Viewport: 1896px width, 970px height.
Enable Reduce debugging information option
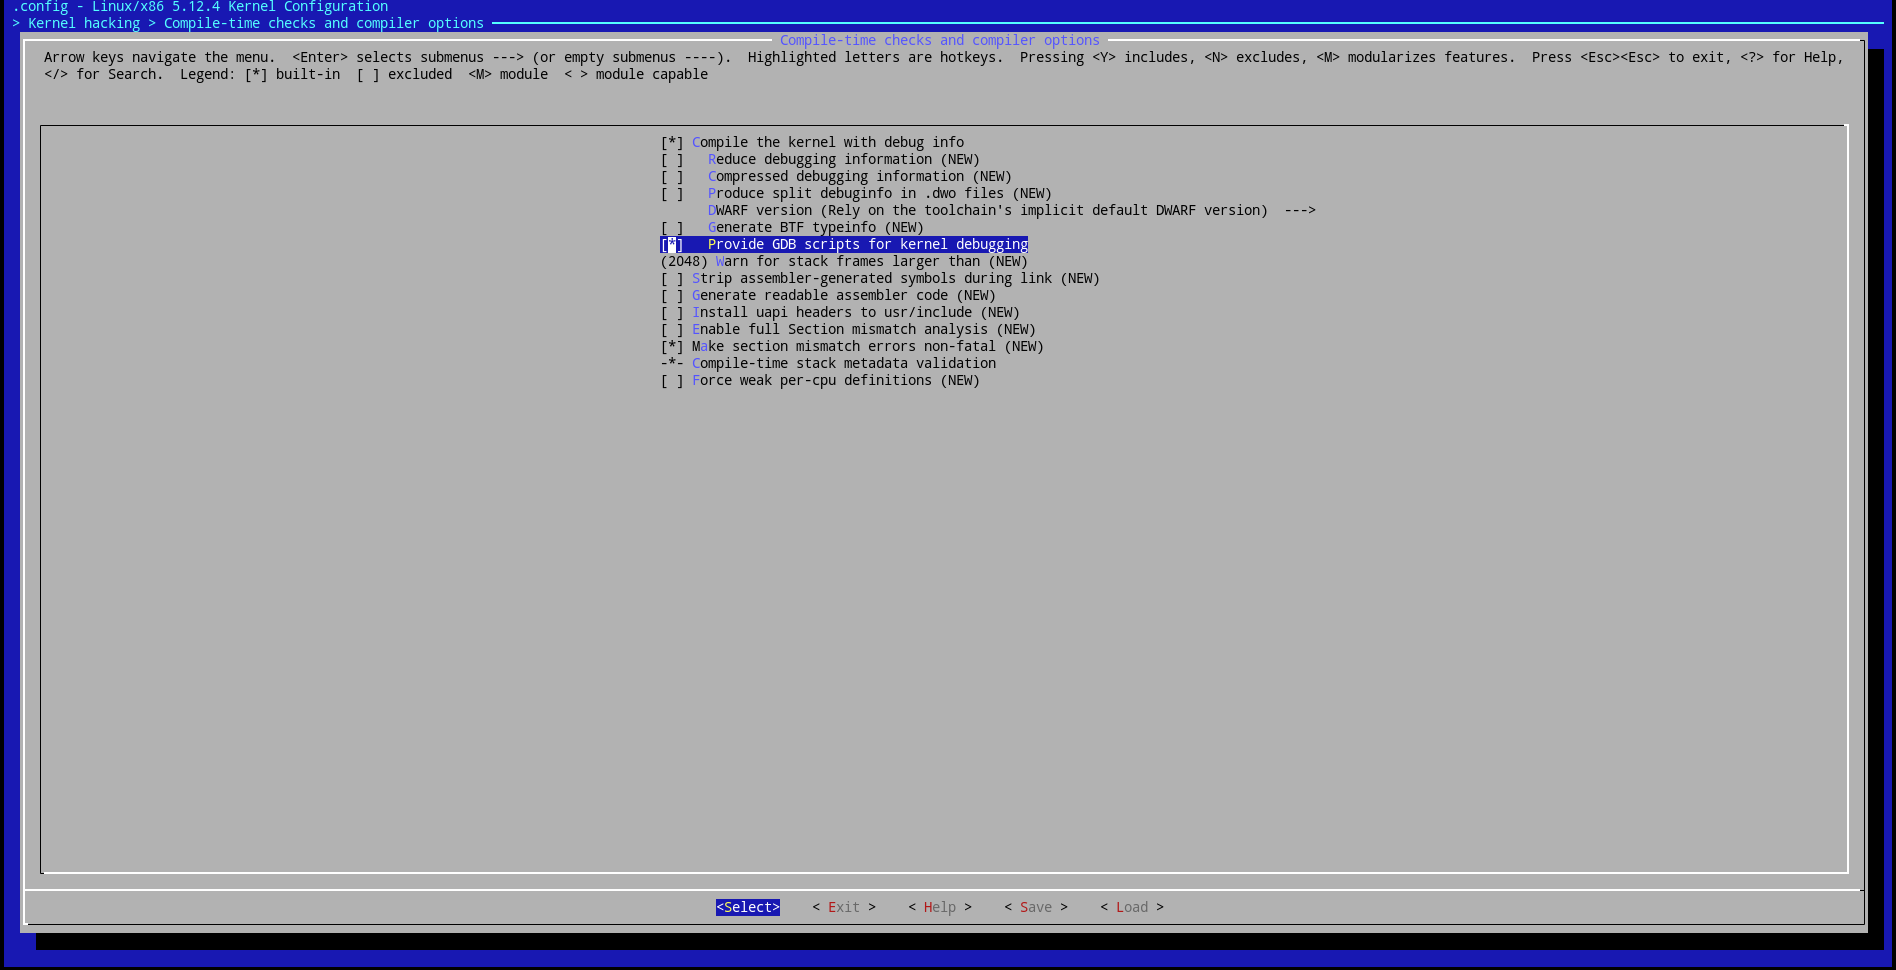672,159
